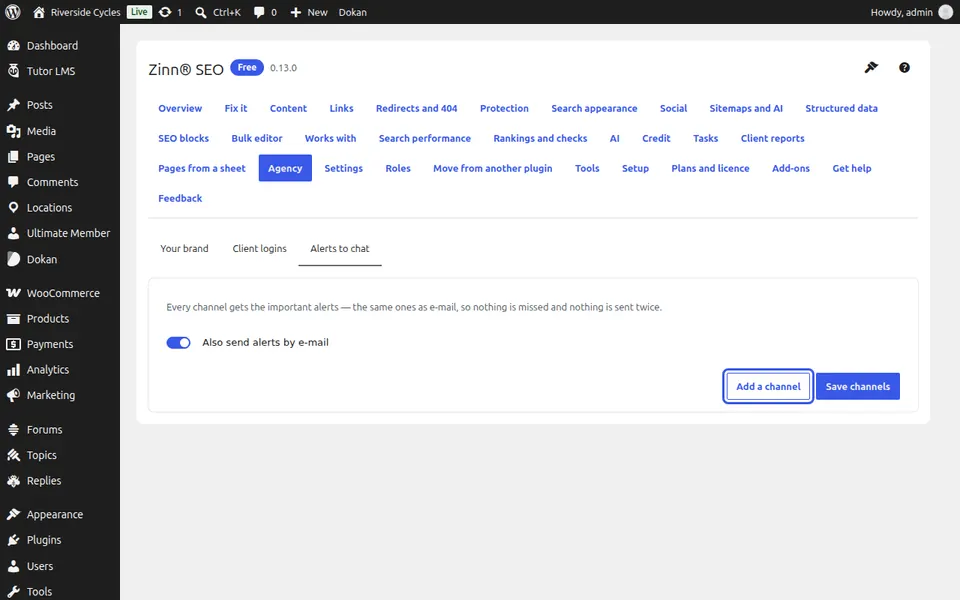This screenshot has width=960, height=600.
Task: Open the Pages from a sheet tab
Action: point(202,168)
